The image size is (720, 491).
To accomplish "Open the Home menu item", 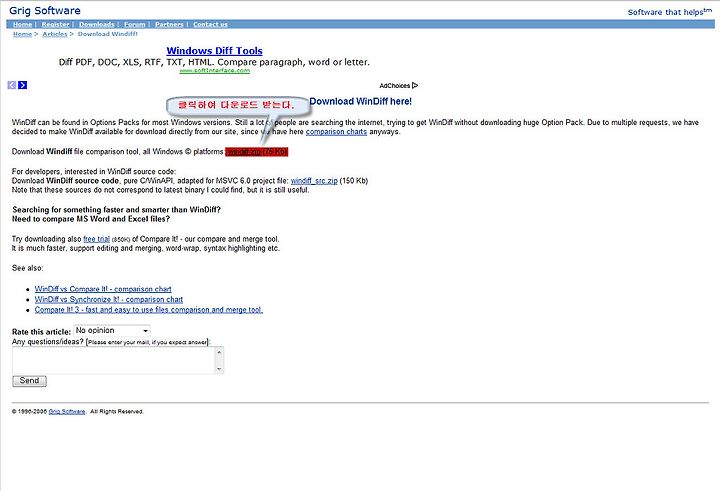I will pyautogui.click(x=22, y=24).
